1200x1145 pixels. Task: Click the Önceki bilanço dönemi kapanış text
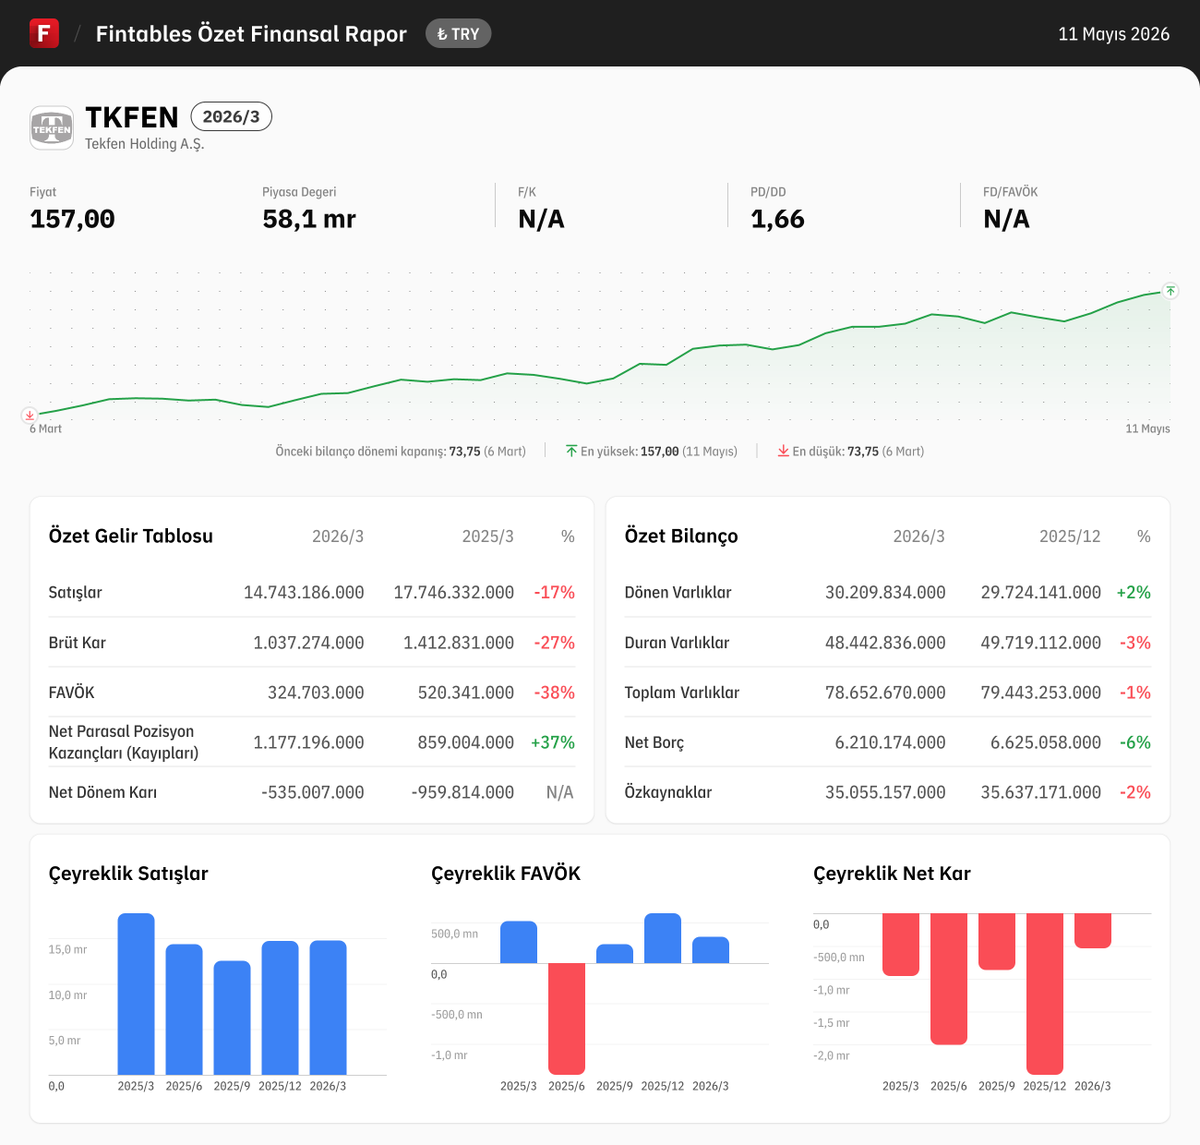[401, 452]
